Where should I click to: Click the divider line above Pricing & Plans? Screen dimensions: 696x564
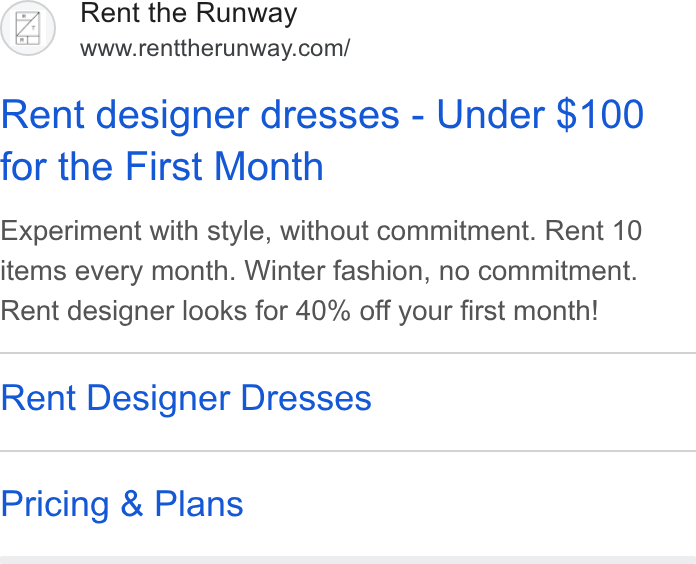348,451
